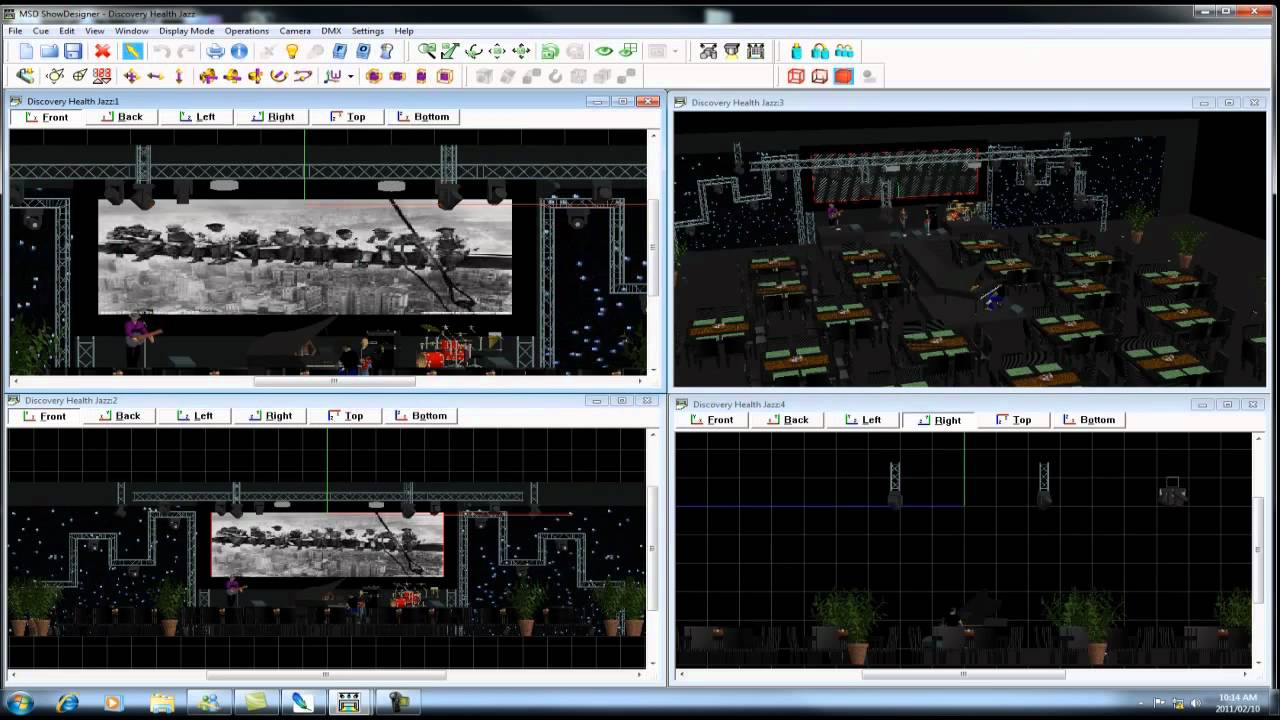Switch Jazz:1 window to Top view
Screen dimensions: 1280x720
[348, 117]
